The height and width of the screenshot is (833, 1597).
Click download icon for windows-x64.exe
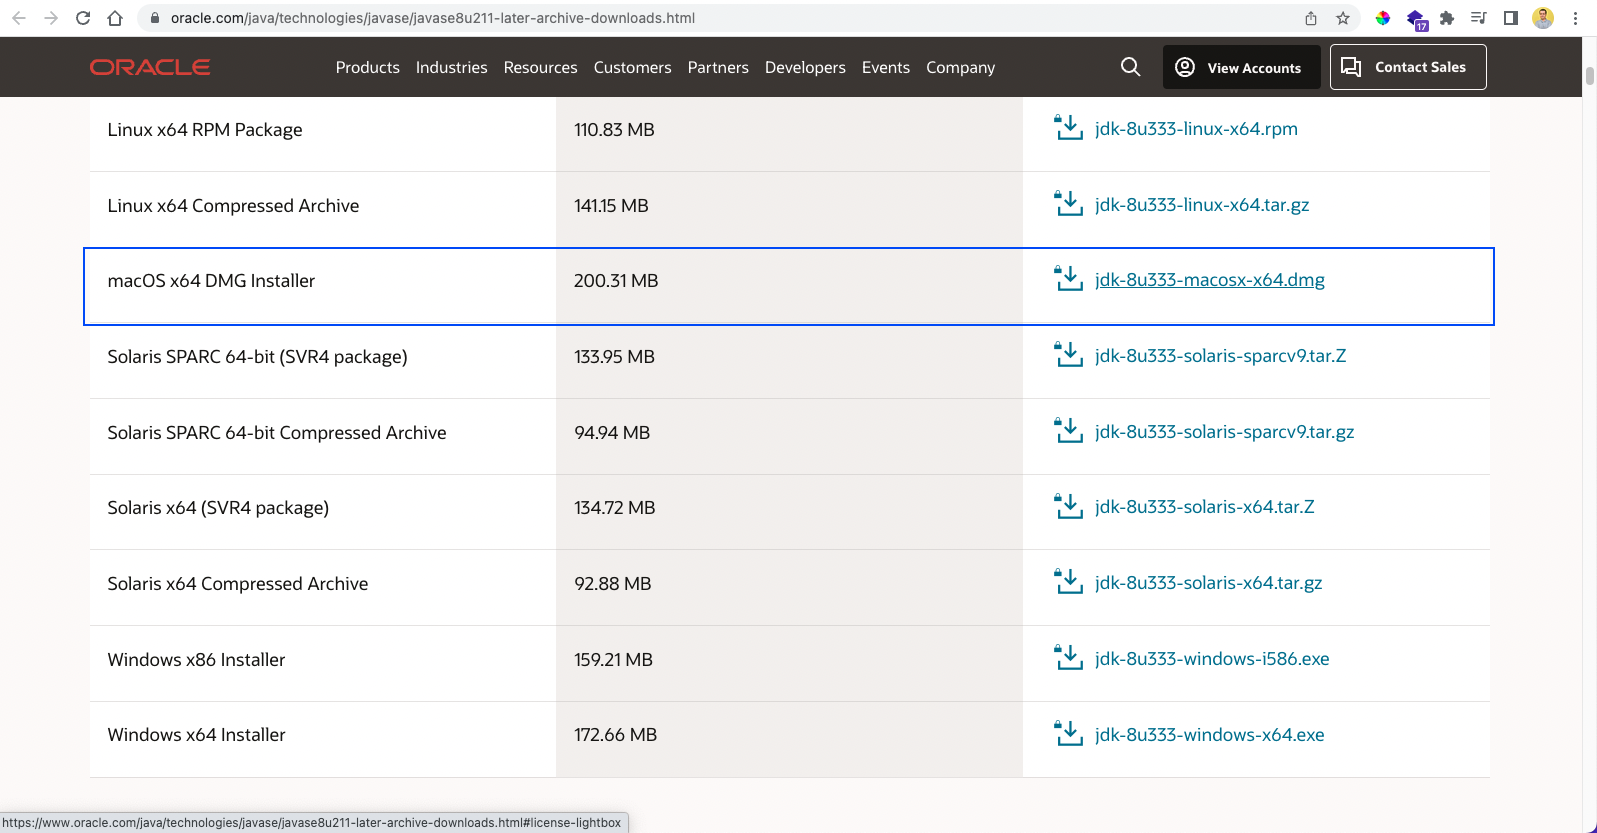click(1069, 734)
